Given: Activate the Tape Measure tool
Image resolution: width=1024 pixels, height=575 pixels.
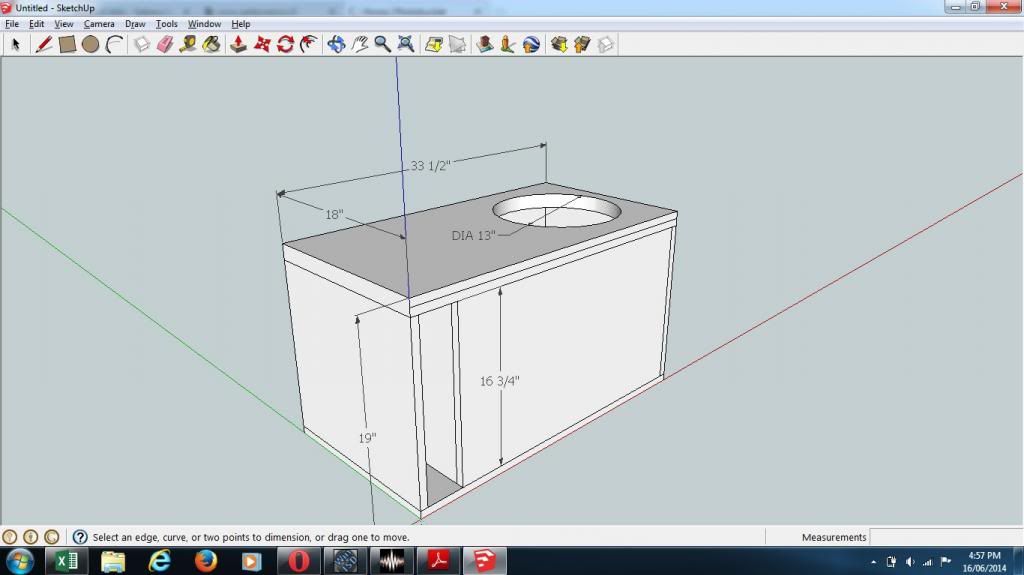Looking at the screenshot, I should pyautogui.click(x=188, y=44).
